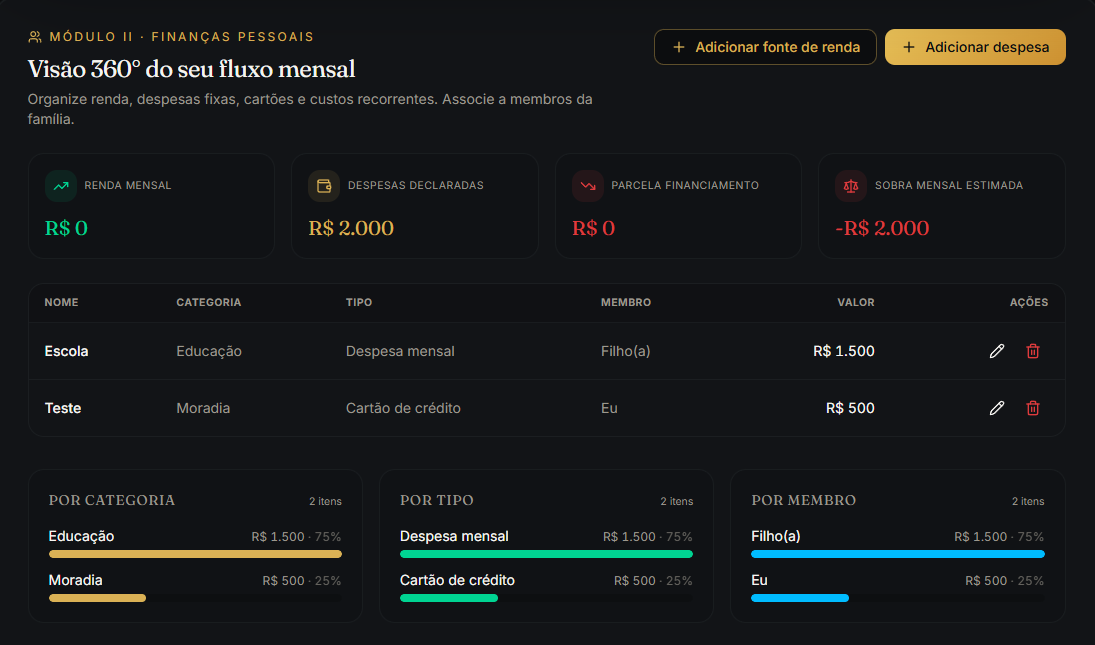Click the AÇÕES column header

click(1029, 302)
